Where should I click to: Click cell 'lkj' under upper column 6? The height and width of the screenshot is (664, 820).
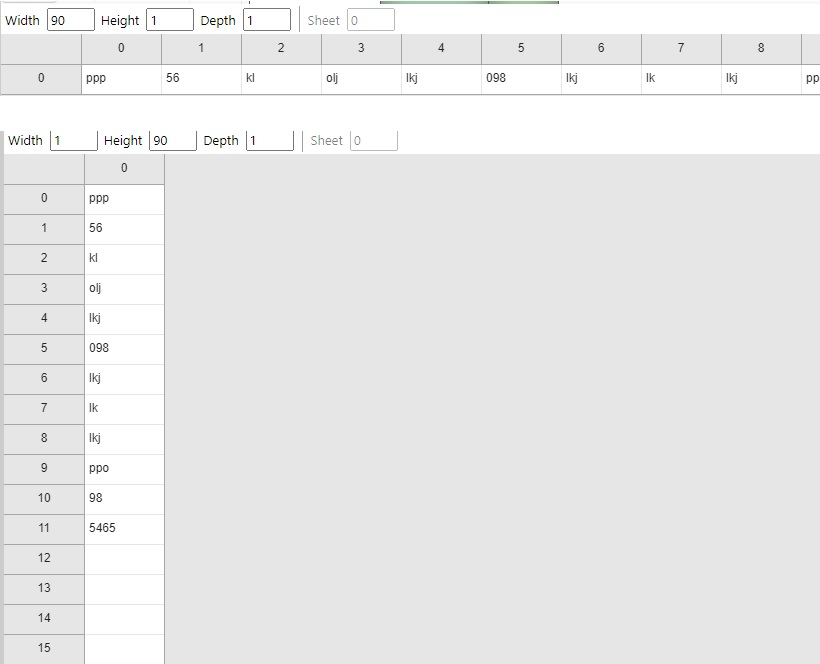pos(601,79)
